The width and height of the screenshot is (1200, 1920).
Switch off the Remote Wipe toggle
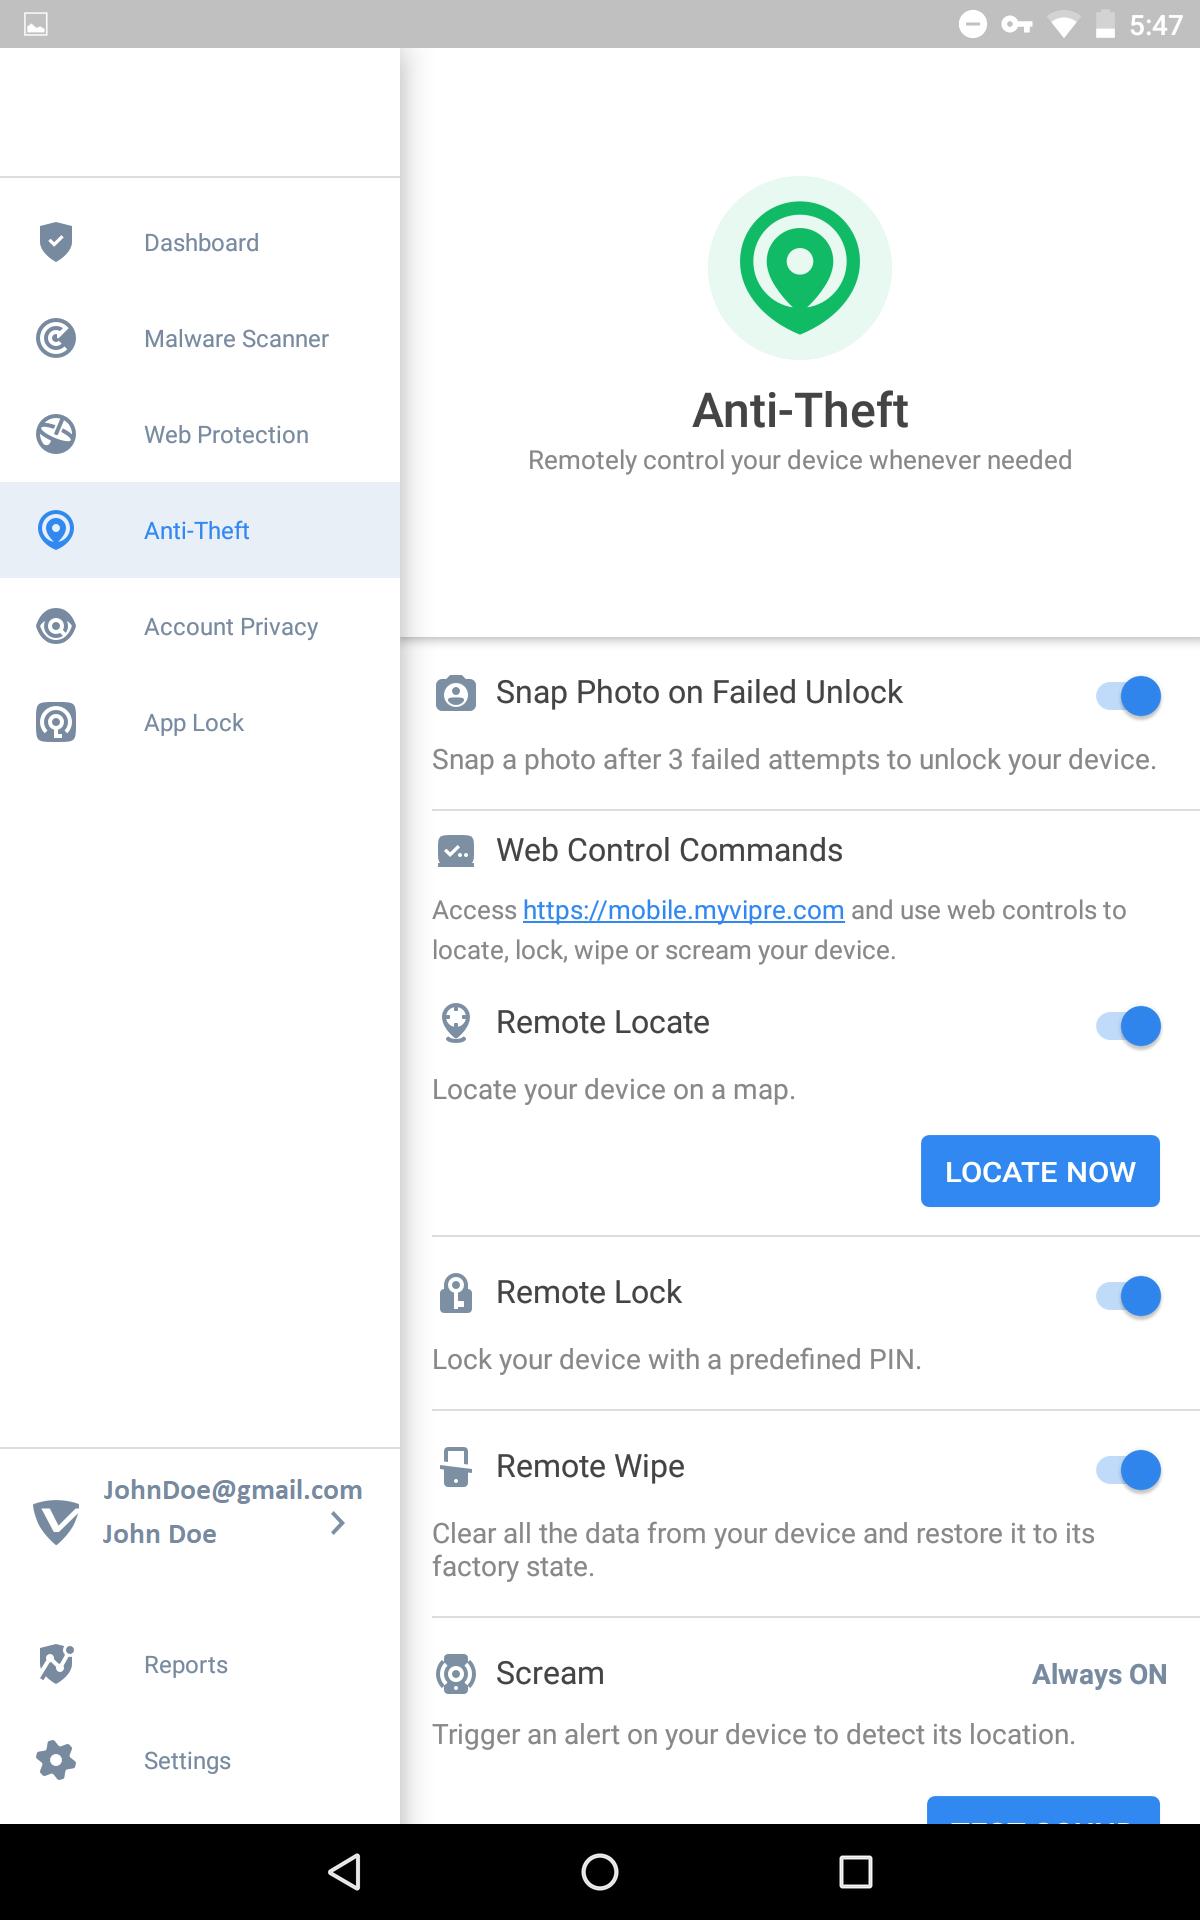click(1128, 1469)
